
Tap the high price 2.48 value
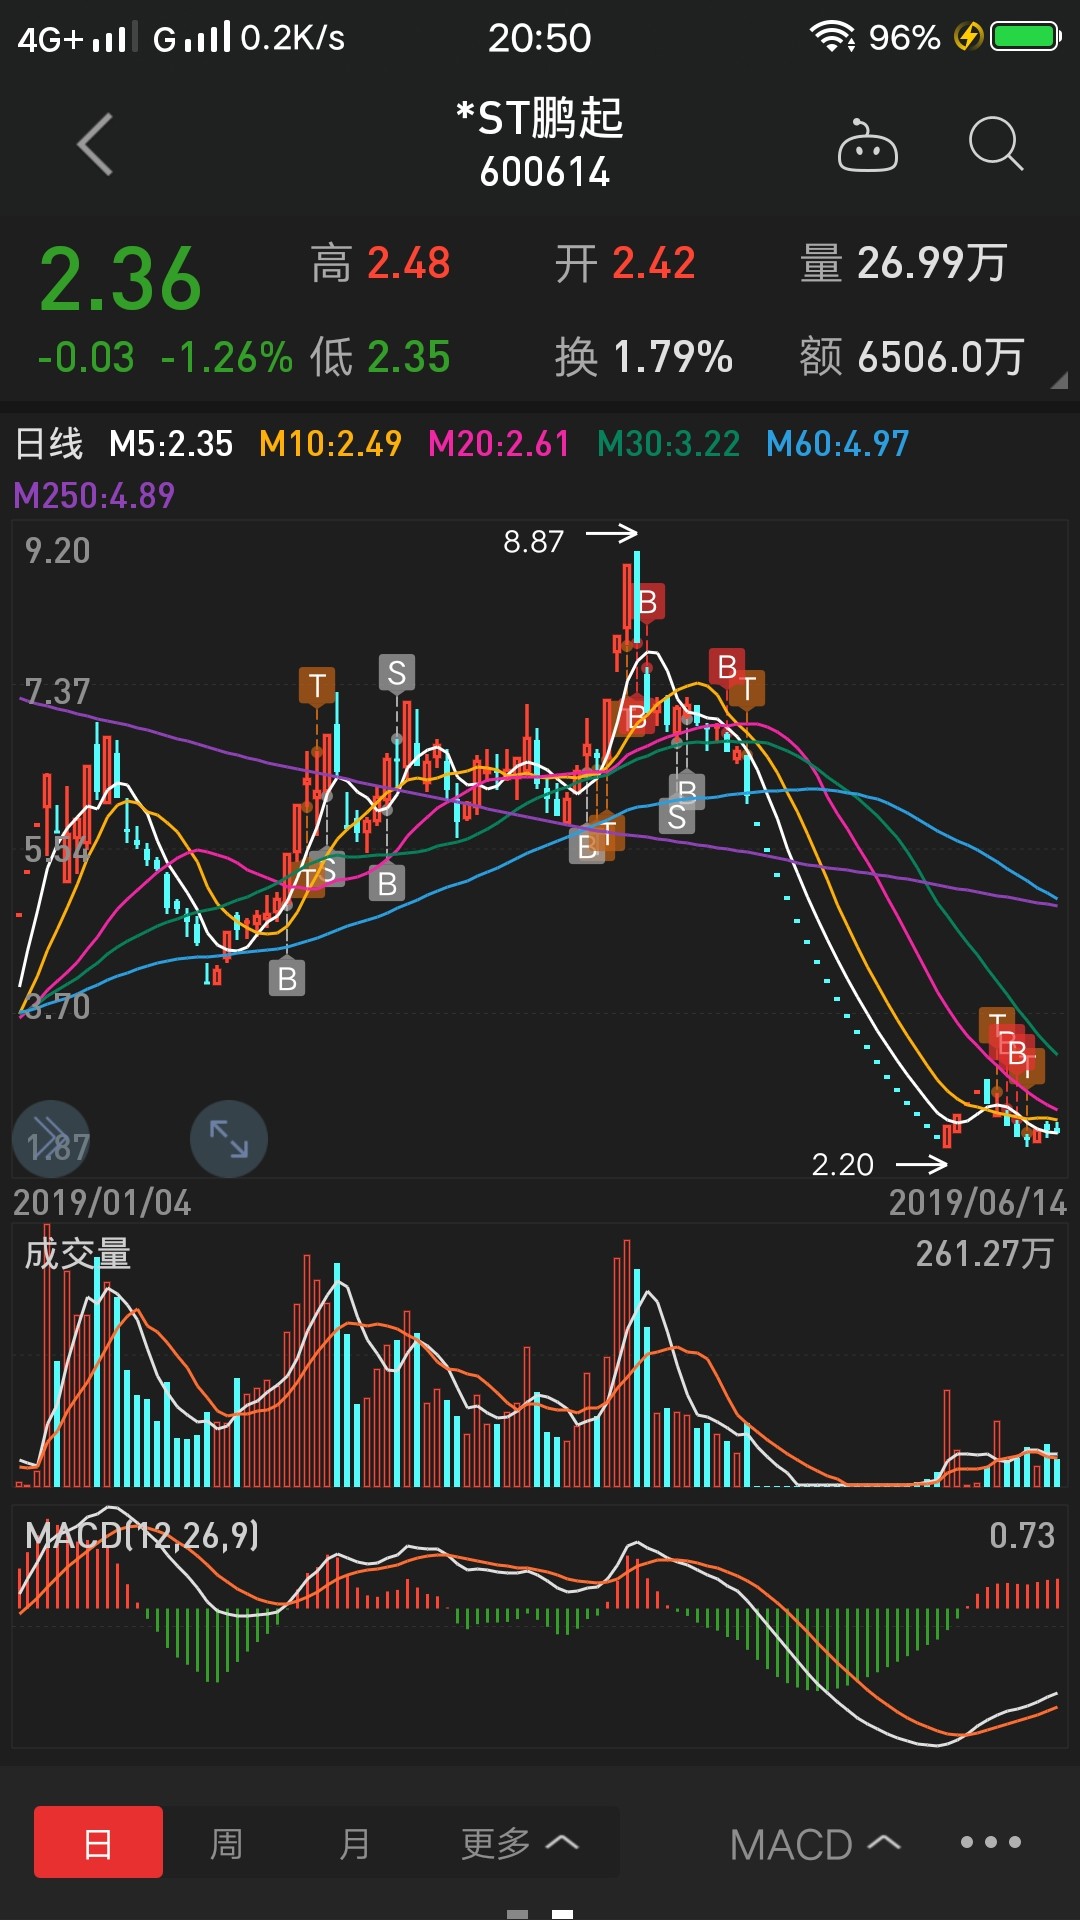pos(408,264)
